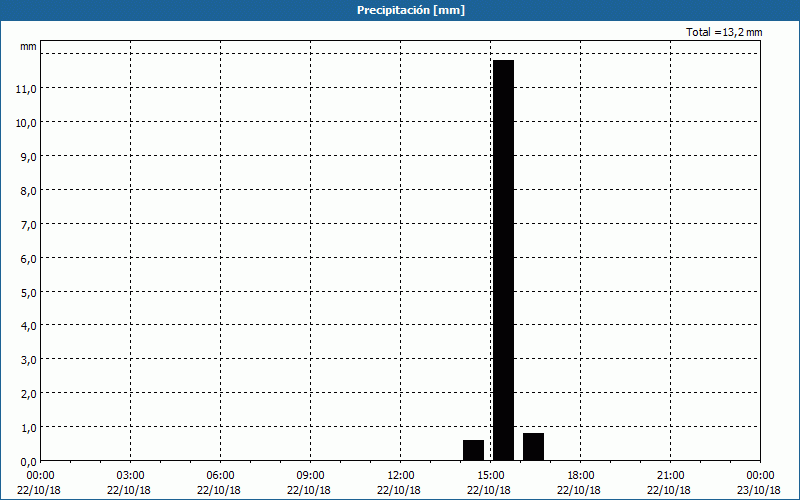
Task: Click the 21:00 time axis label
Action: tap(670, 476)
